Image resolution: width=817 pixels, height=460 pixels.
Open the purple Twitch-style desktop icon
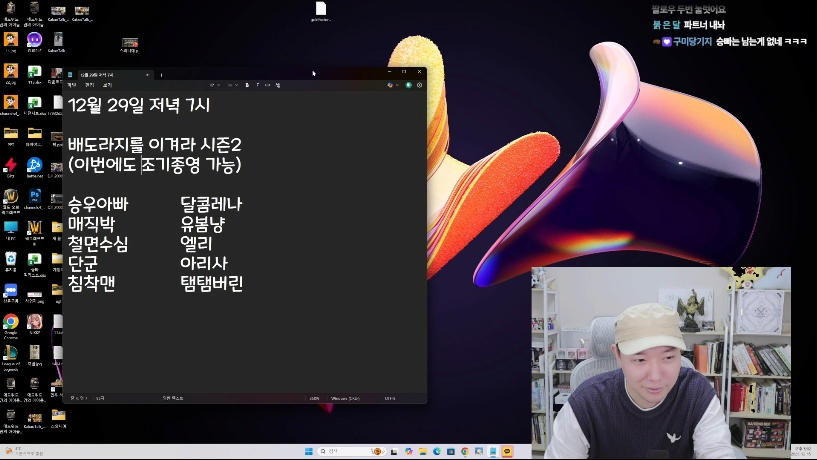[34, 40]
